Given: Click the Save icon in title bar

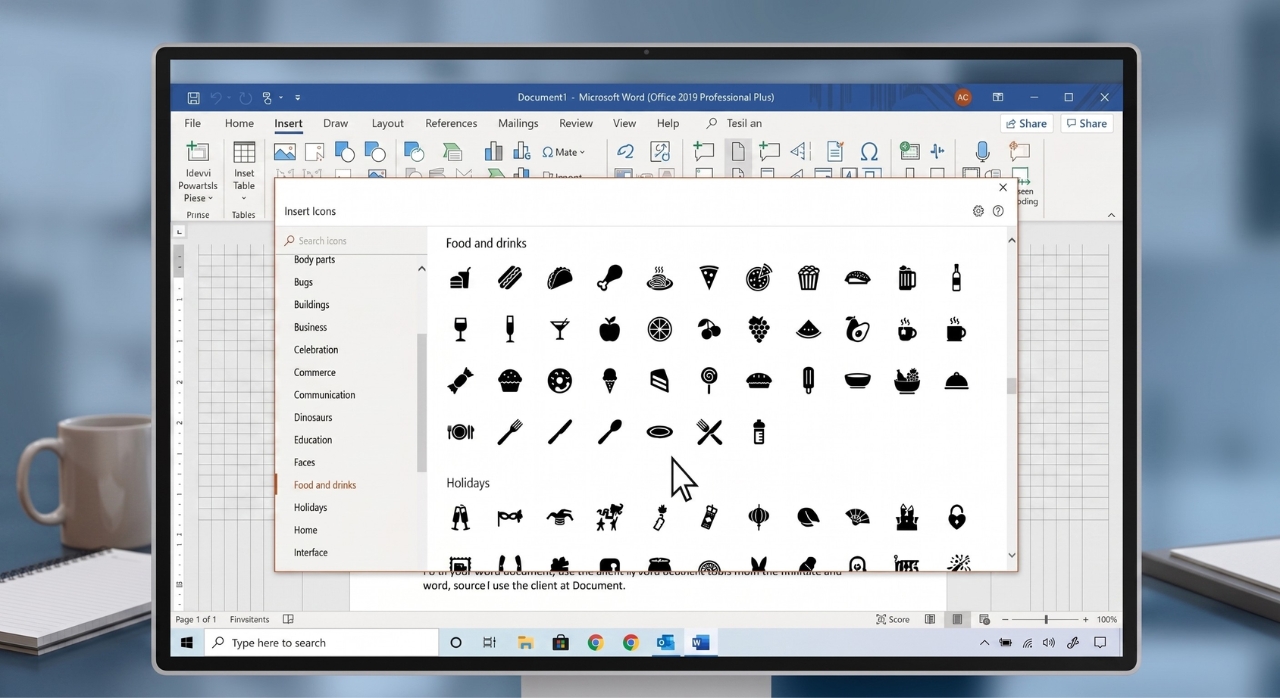Looking at the screenshot, I should coord(193,97).
